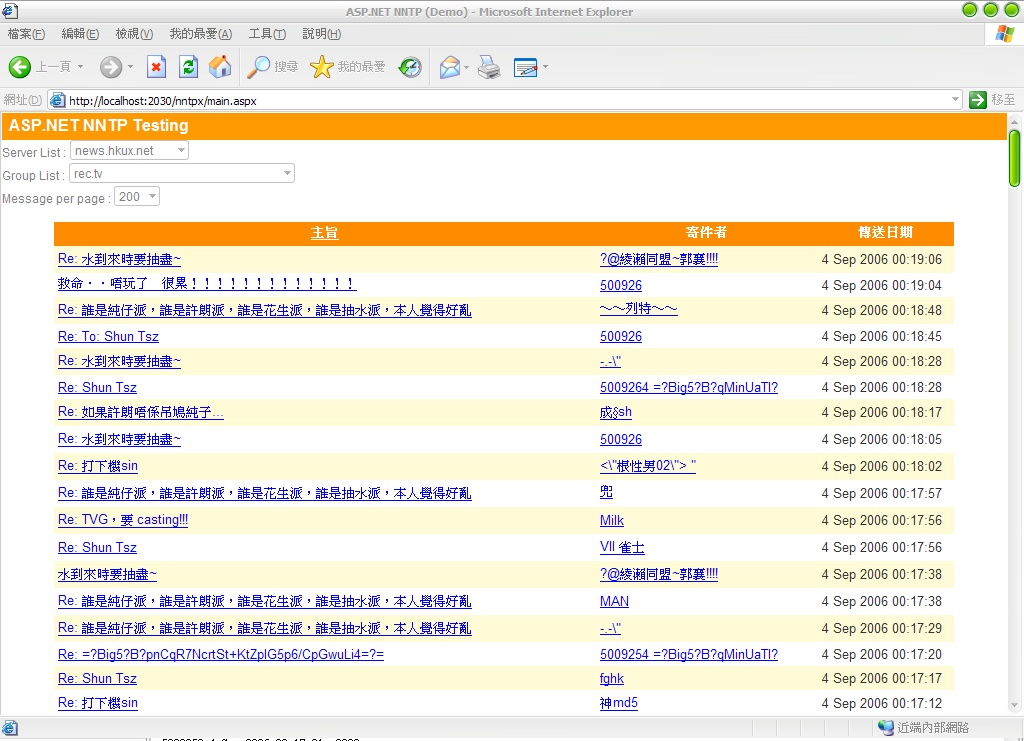Viewport: 1024px width, 741px height.
Task: Open message 'Re: 如果許朗唔係吊鳩純子...'
Action: tap(140, 413)
